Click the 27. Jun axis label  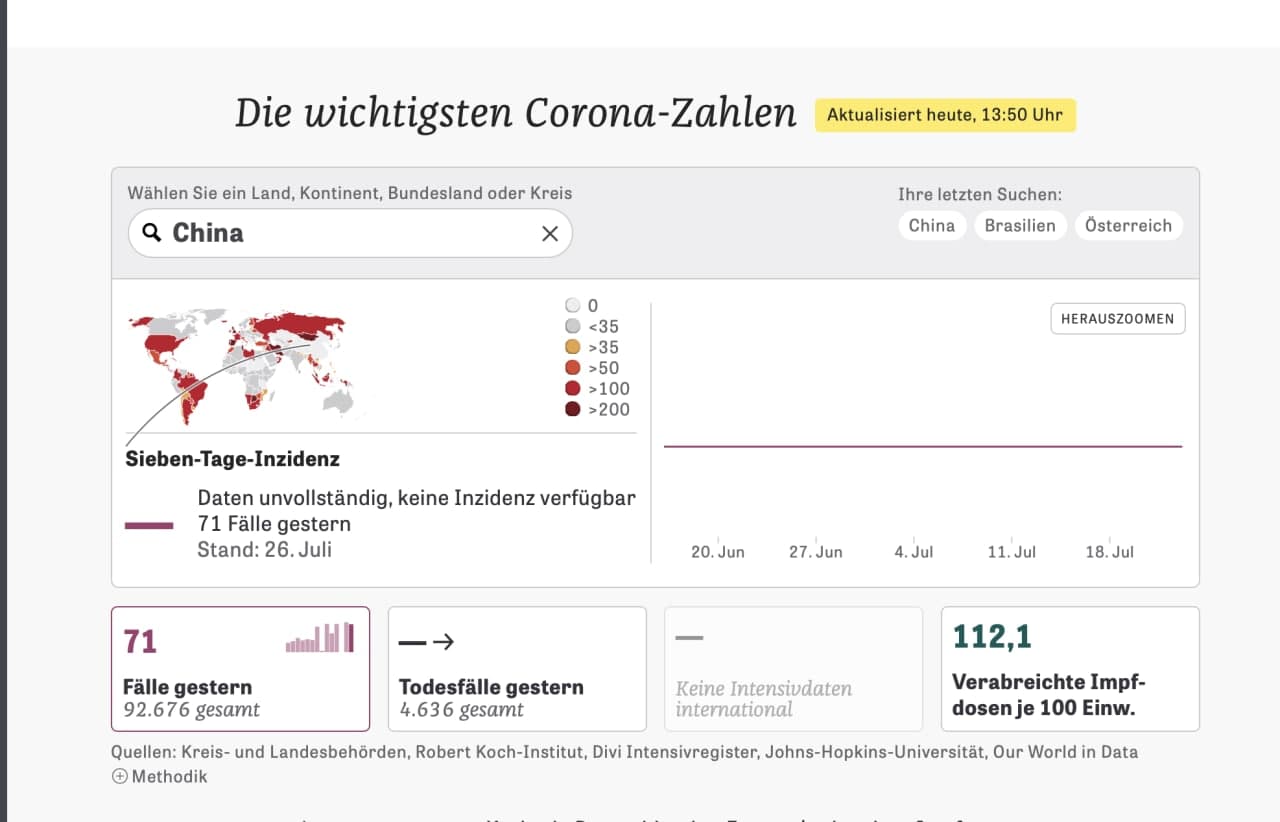tap(816, 552)
